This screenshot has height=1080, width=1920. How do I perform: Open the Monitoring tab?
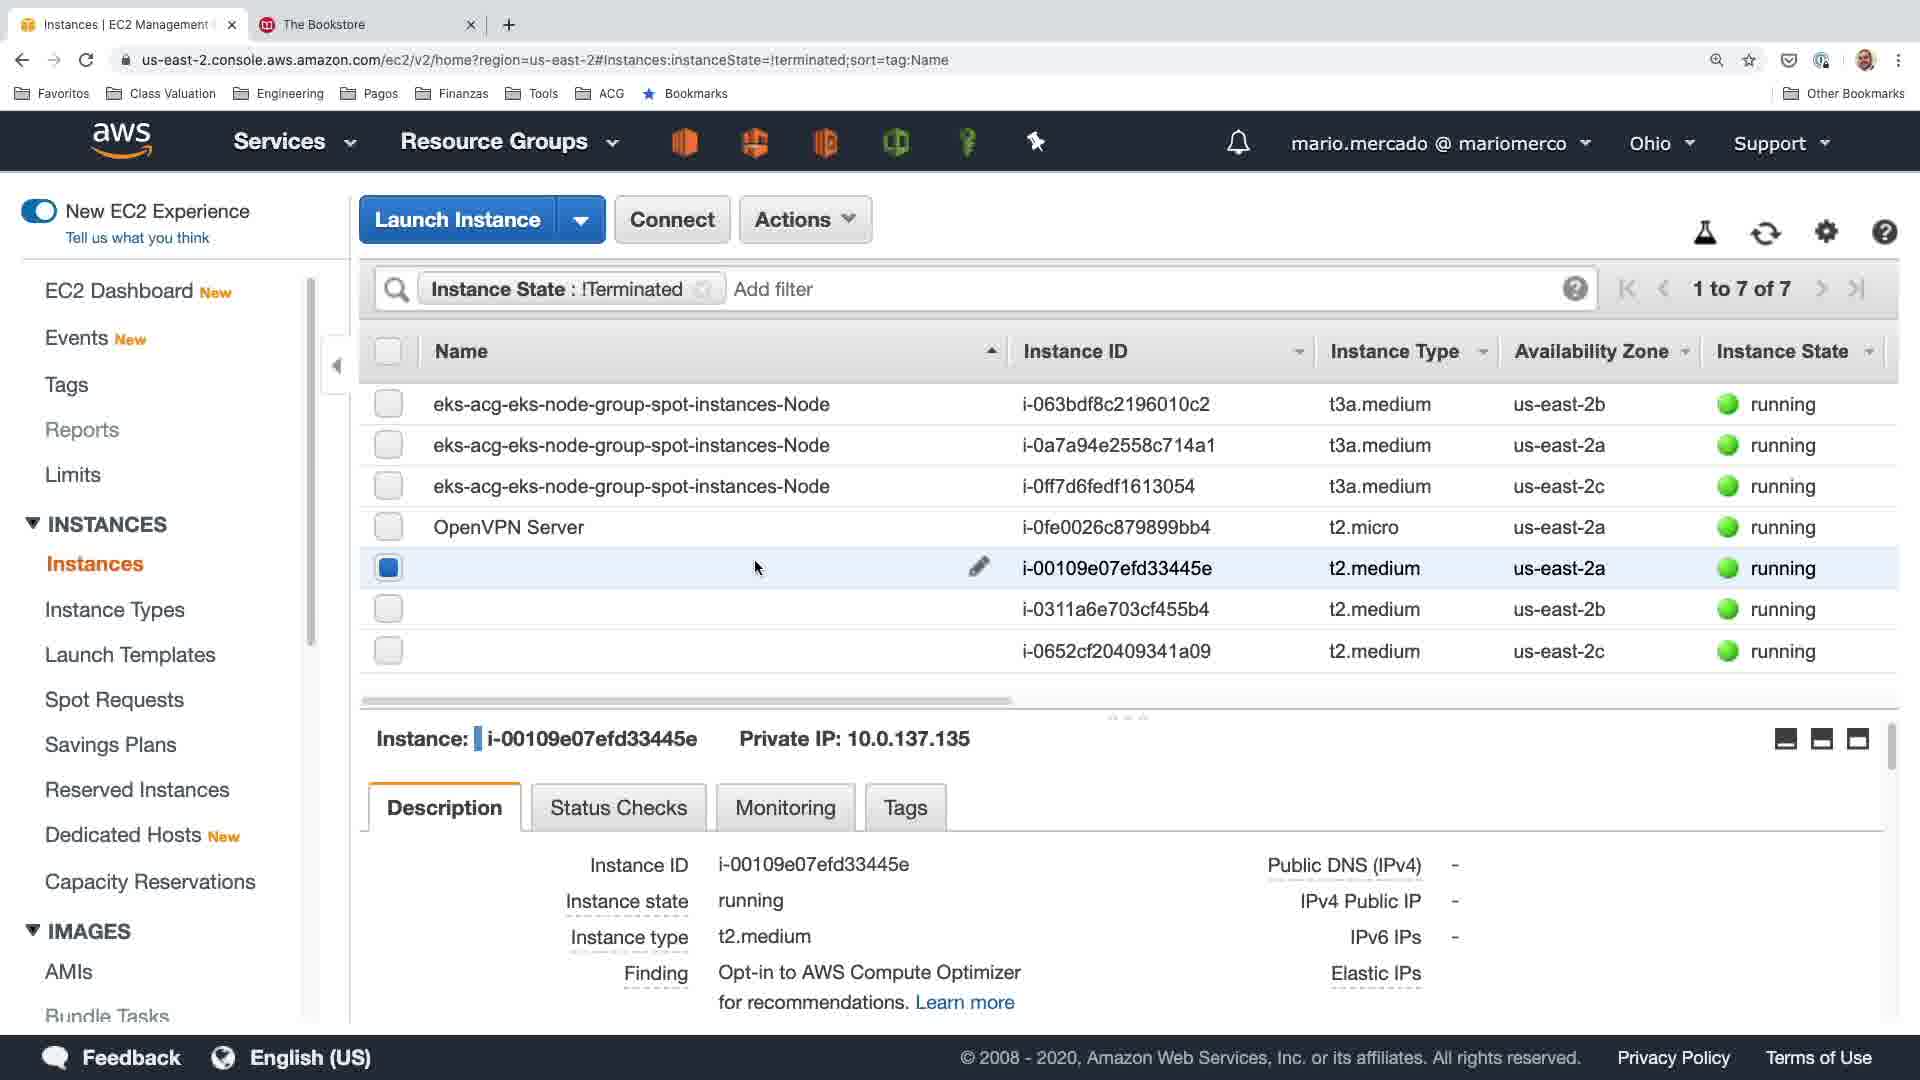pos(785,808)
